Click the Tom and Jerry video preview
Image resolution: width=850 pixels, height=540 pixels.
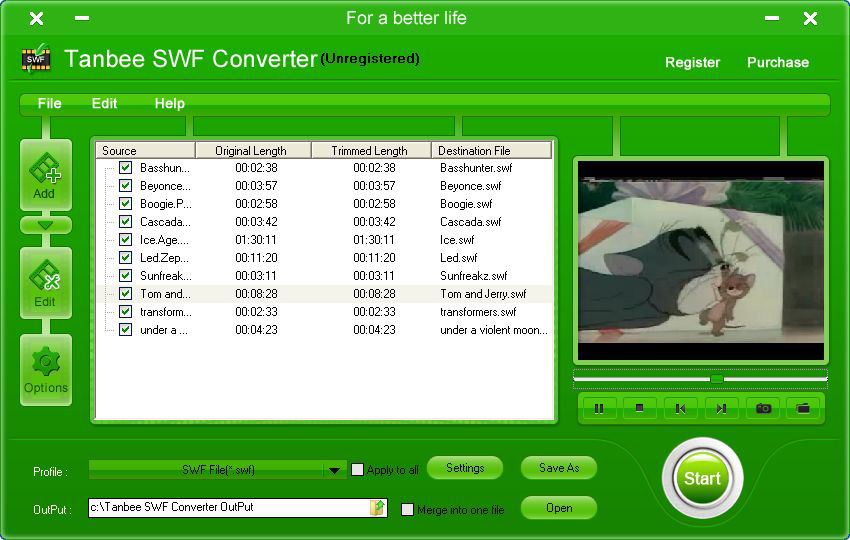[701, 261]
